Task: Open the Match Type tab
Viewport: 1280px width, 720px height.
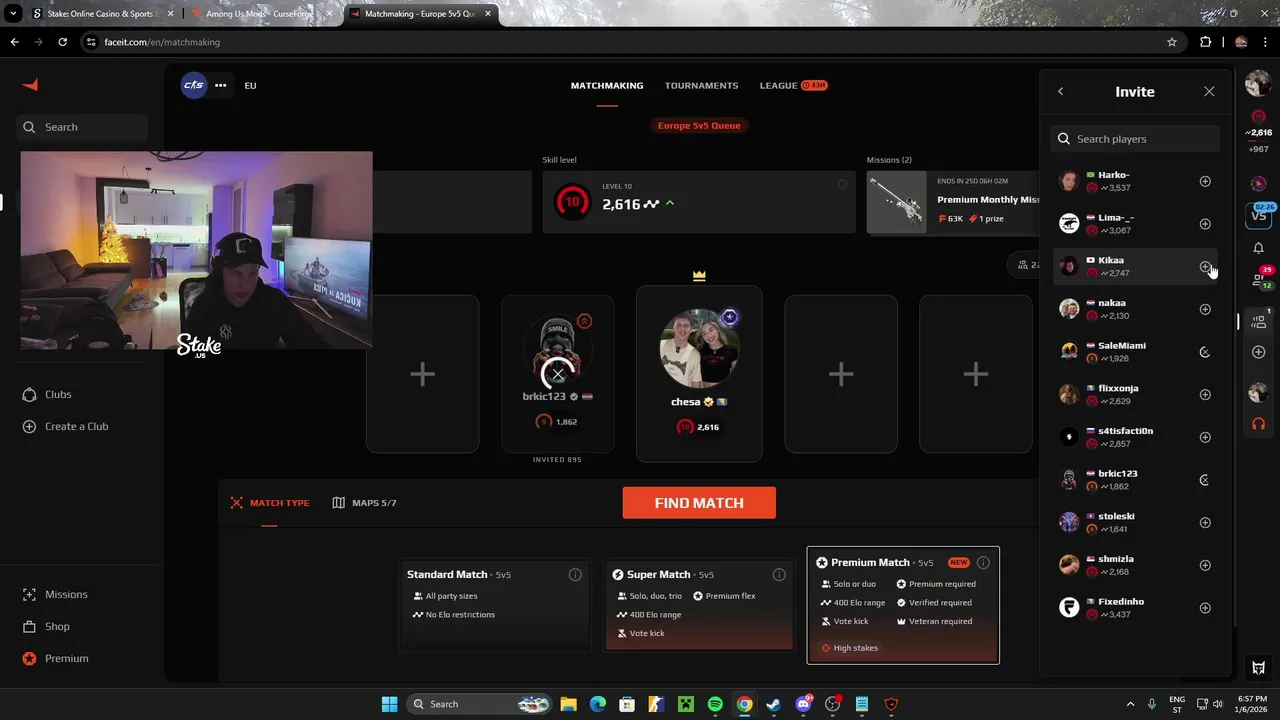Action: click(x=270, y=503)
